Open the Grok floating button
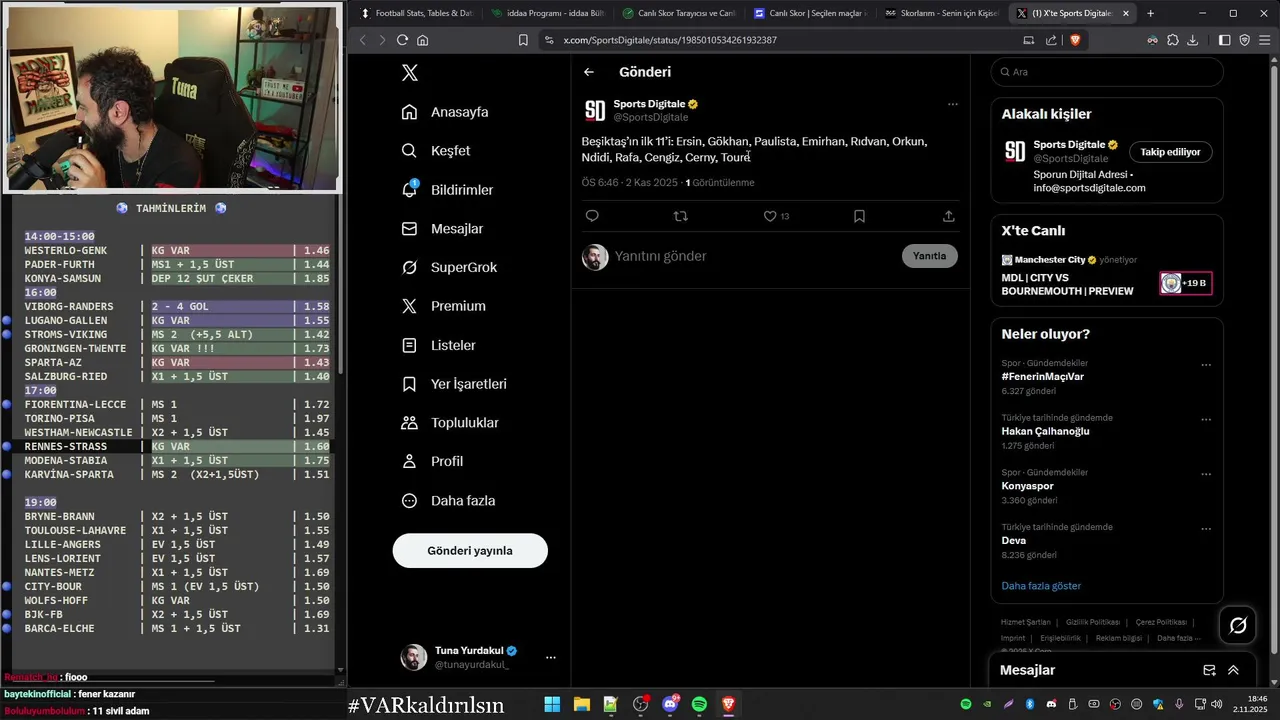 1238,626
